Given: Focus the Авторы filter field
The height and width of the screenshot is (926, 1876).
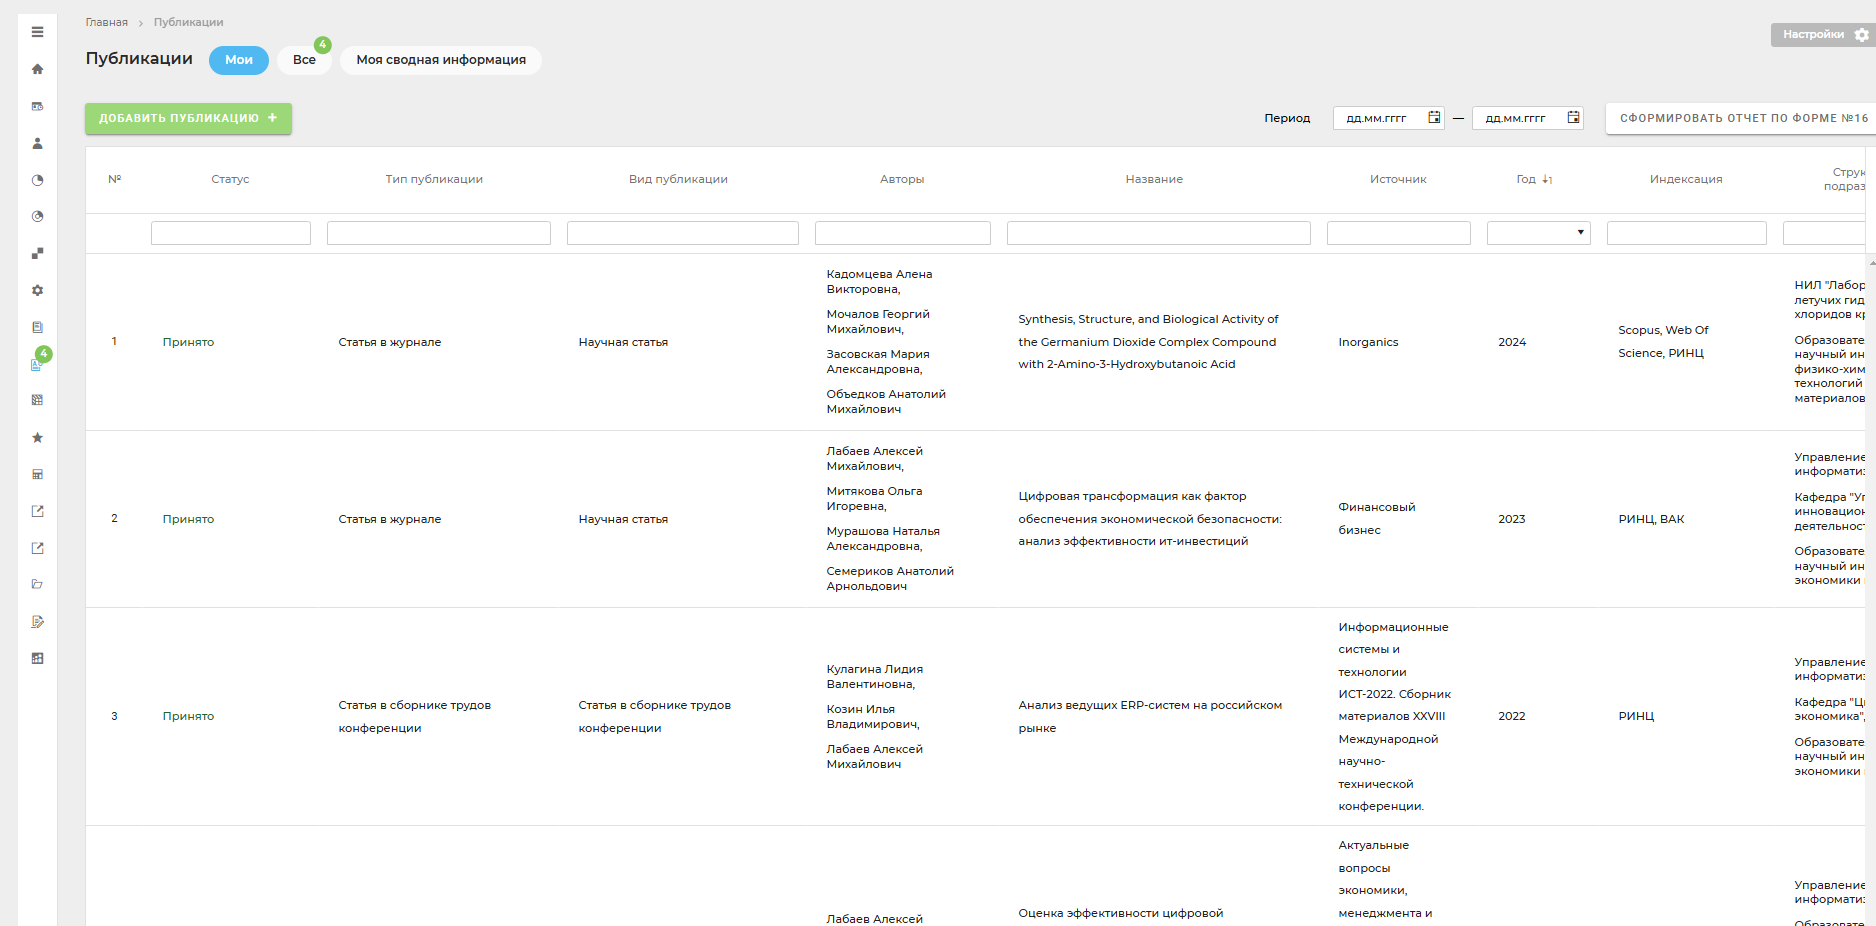Looking at the screenshot, I should (903, 233).
